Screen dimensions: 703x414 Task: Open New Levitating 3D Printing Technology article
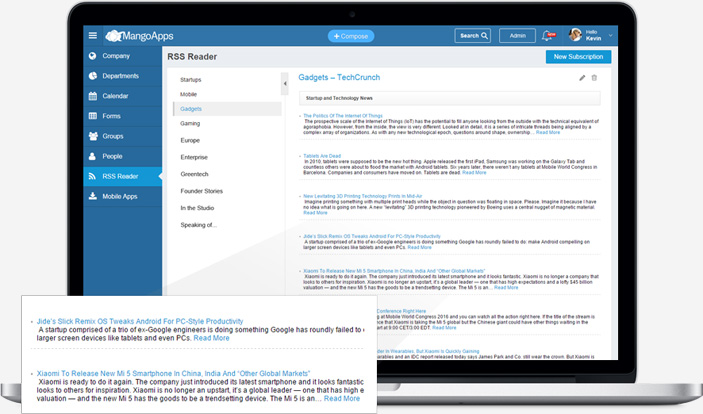(362, 196)
